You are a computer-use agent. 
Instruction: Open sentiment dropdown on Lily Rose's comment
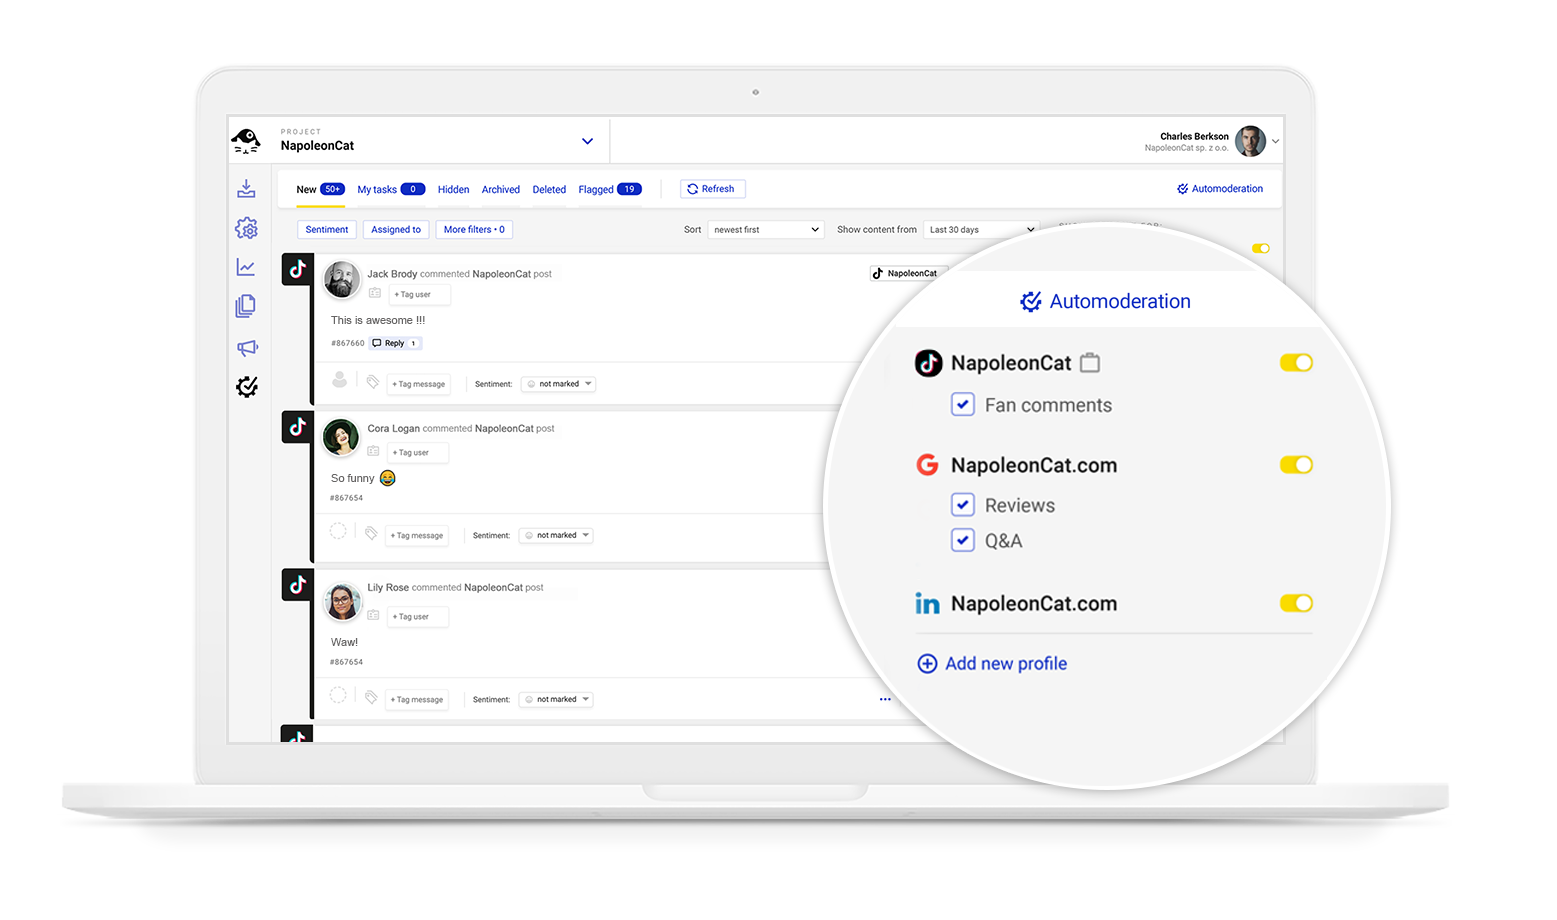[x=556, y=699]
